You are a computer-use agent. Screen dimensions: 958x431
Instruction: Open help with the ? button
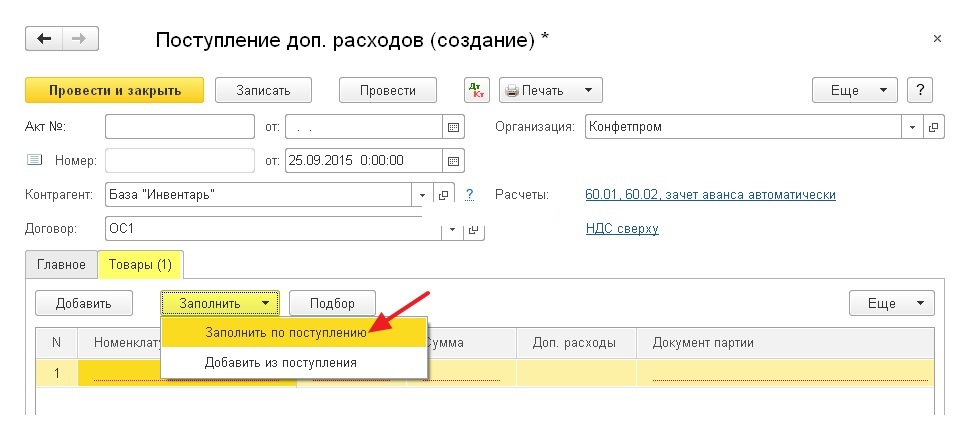[x=920, y=90]
